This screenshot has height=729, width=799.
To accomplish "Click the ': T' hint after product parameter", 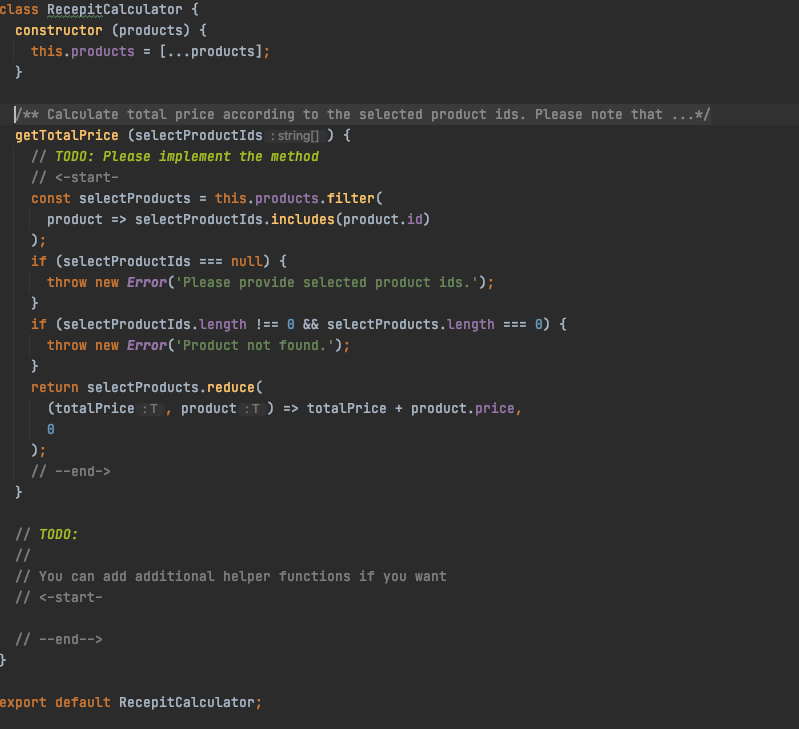I will 252,409.
